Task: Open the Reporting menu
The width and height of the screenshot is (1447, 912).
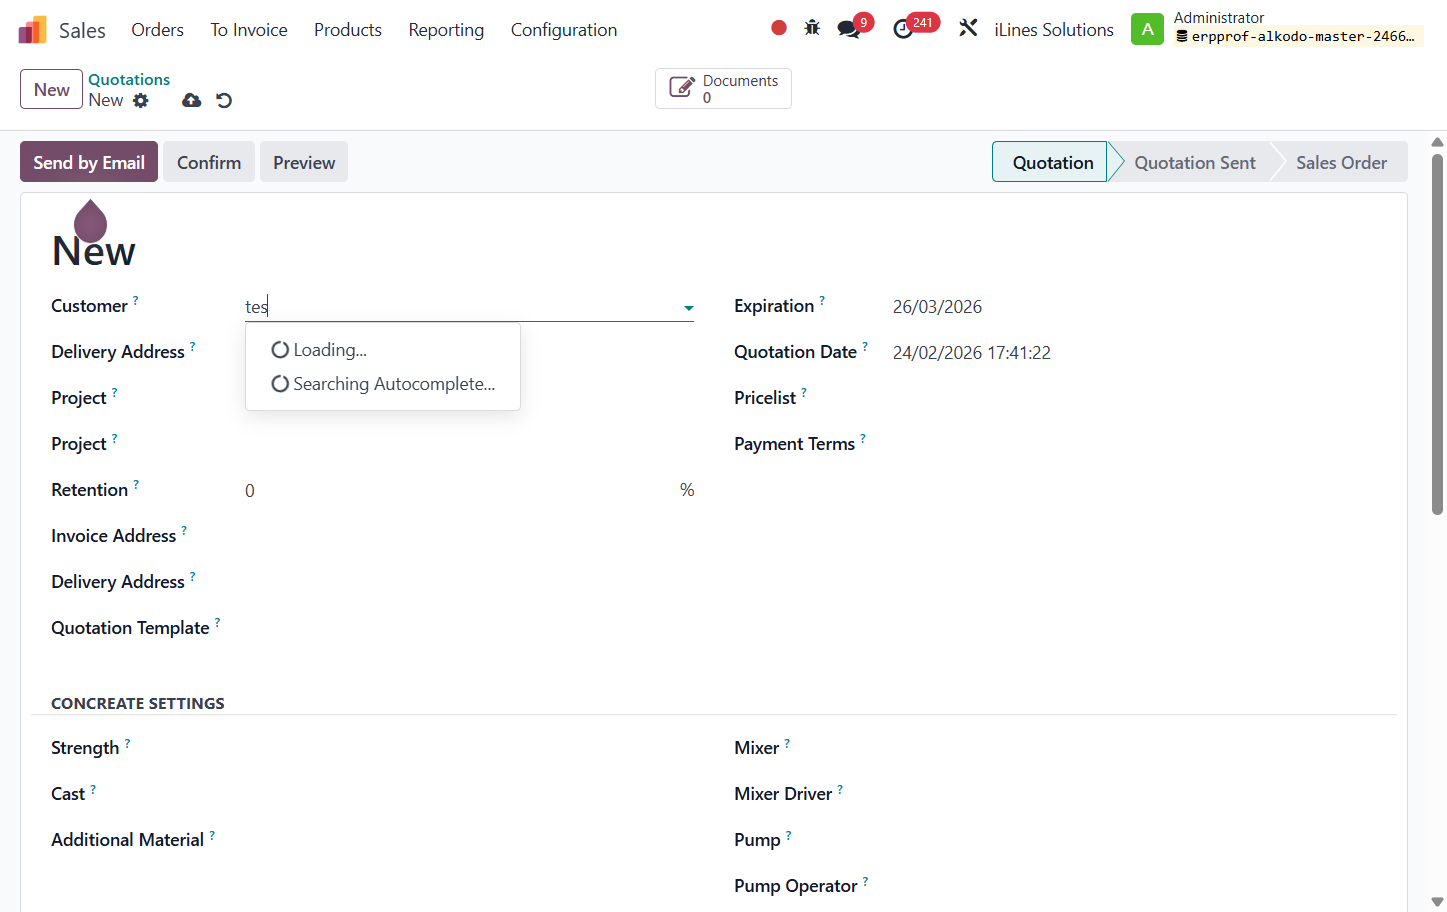Action: coord(446,30)
